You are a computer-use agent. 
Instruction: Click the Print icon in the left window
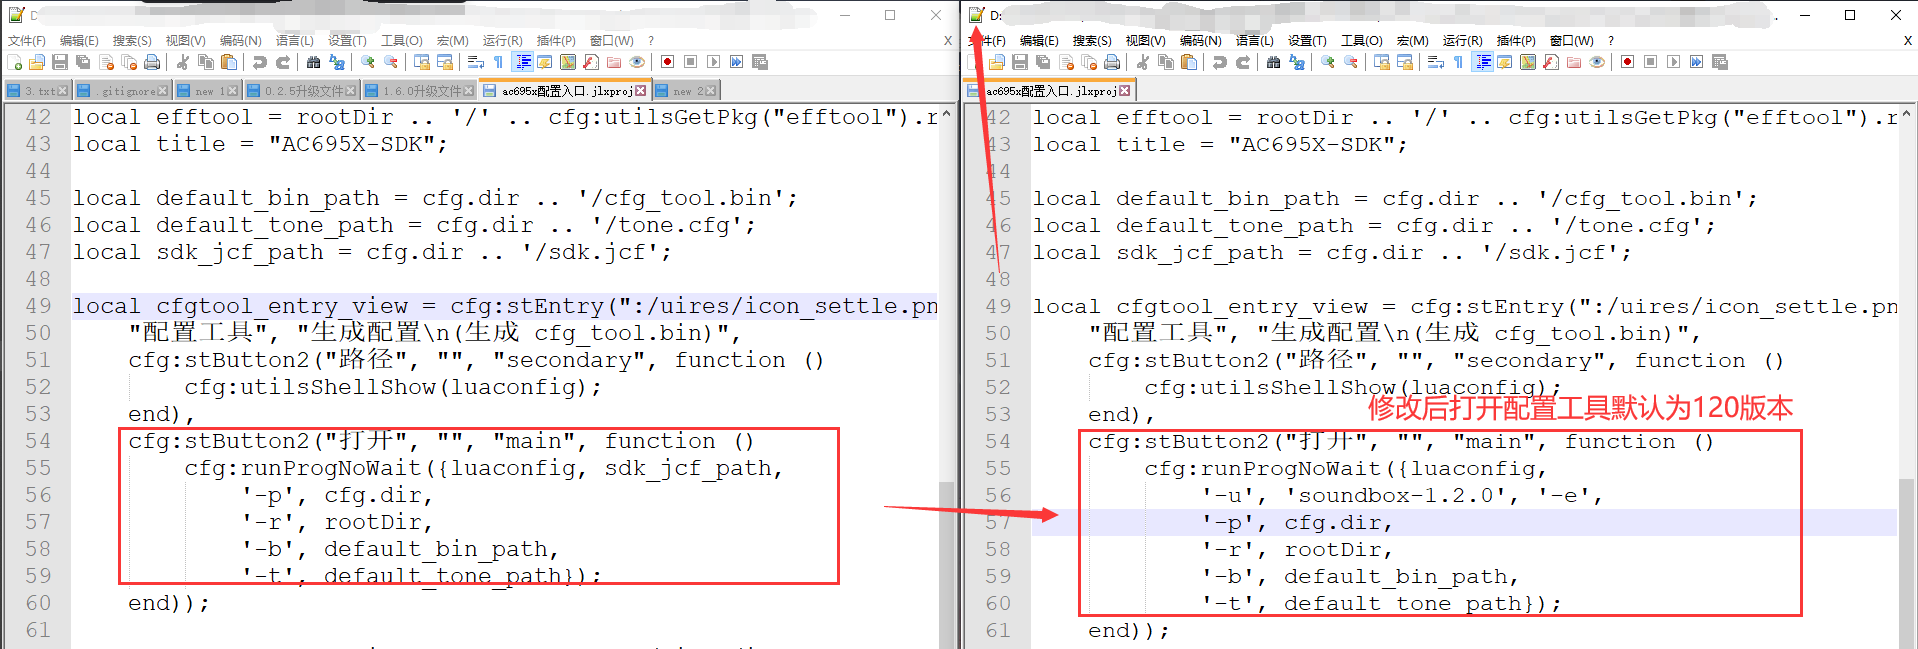point(152,62)
